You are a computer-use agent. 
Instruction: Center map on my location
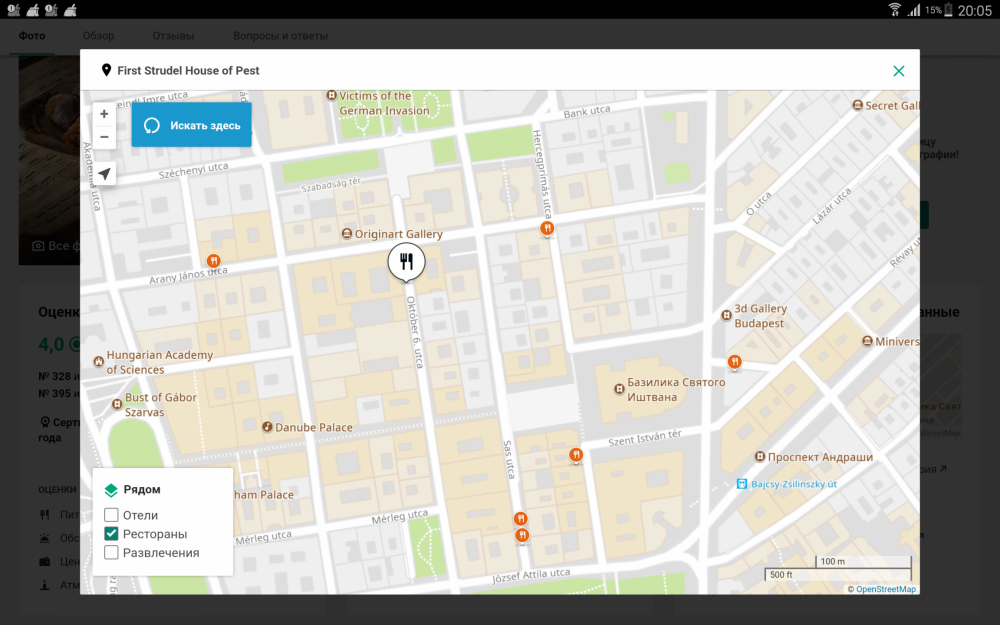click(104, 174)
